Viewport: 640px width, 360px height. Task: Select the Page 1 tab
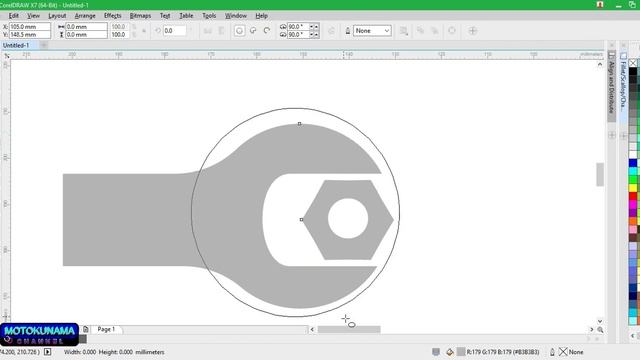106,329
